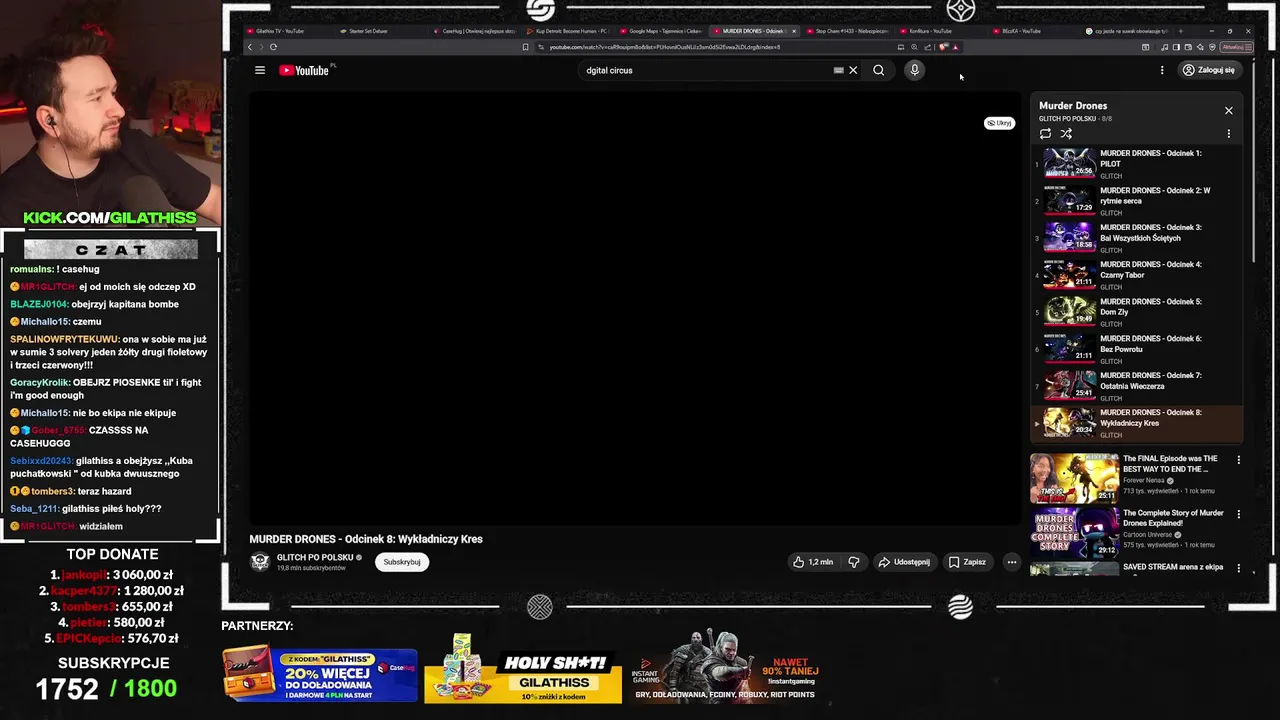Open GLITCH PO POLSKU channel avatar
Screen dimensions: 1280x720
point(260,562)
